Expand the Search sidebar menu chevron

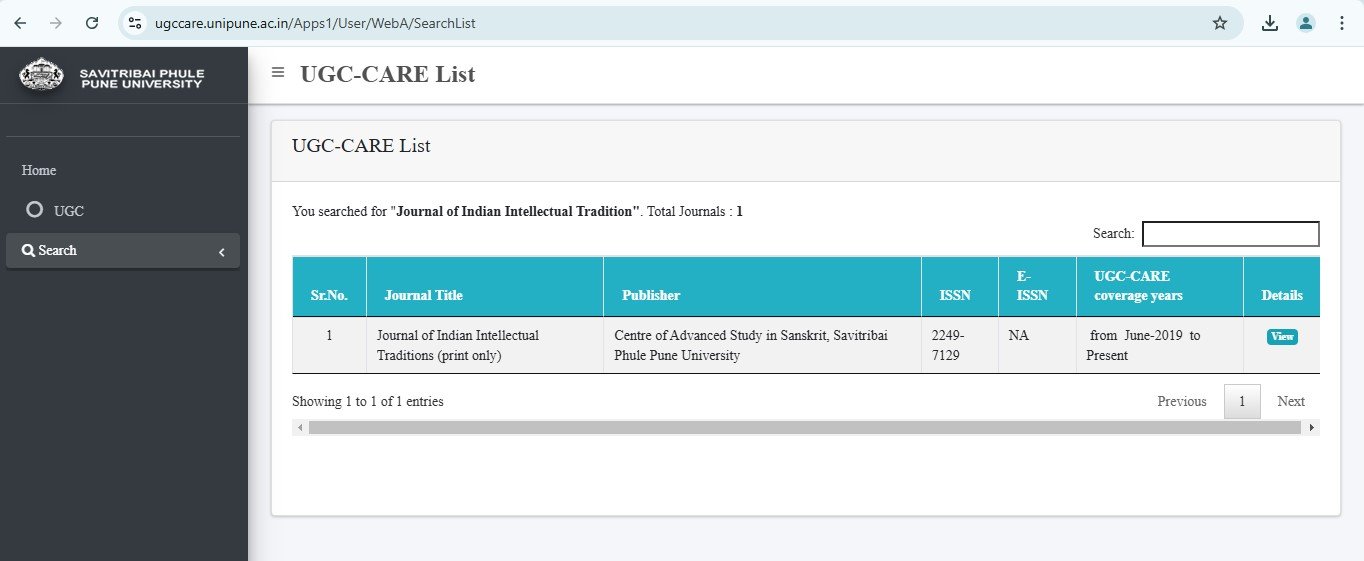[x=222, y=252]
